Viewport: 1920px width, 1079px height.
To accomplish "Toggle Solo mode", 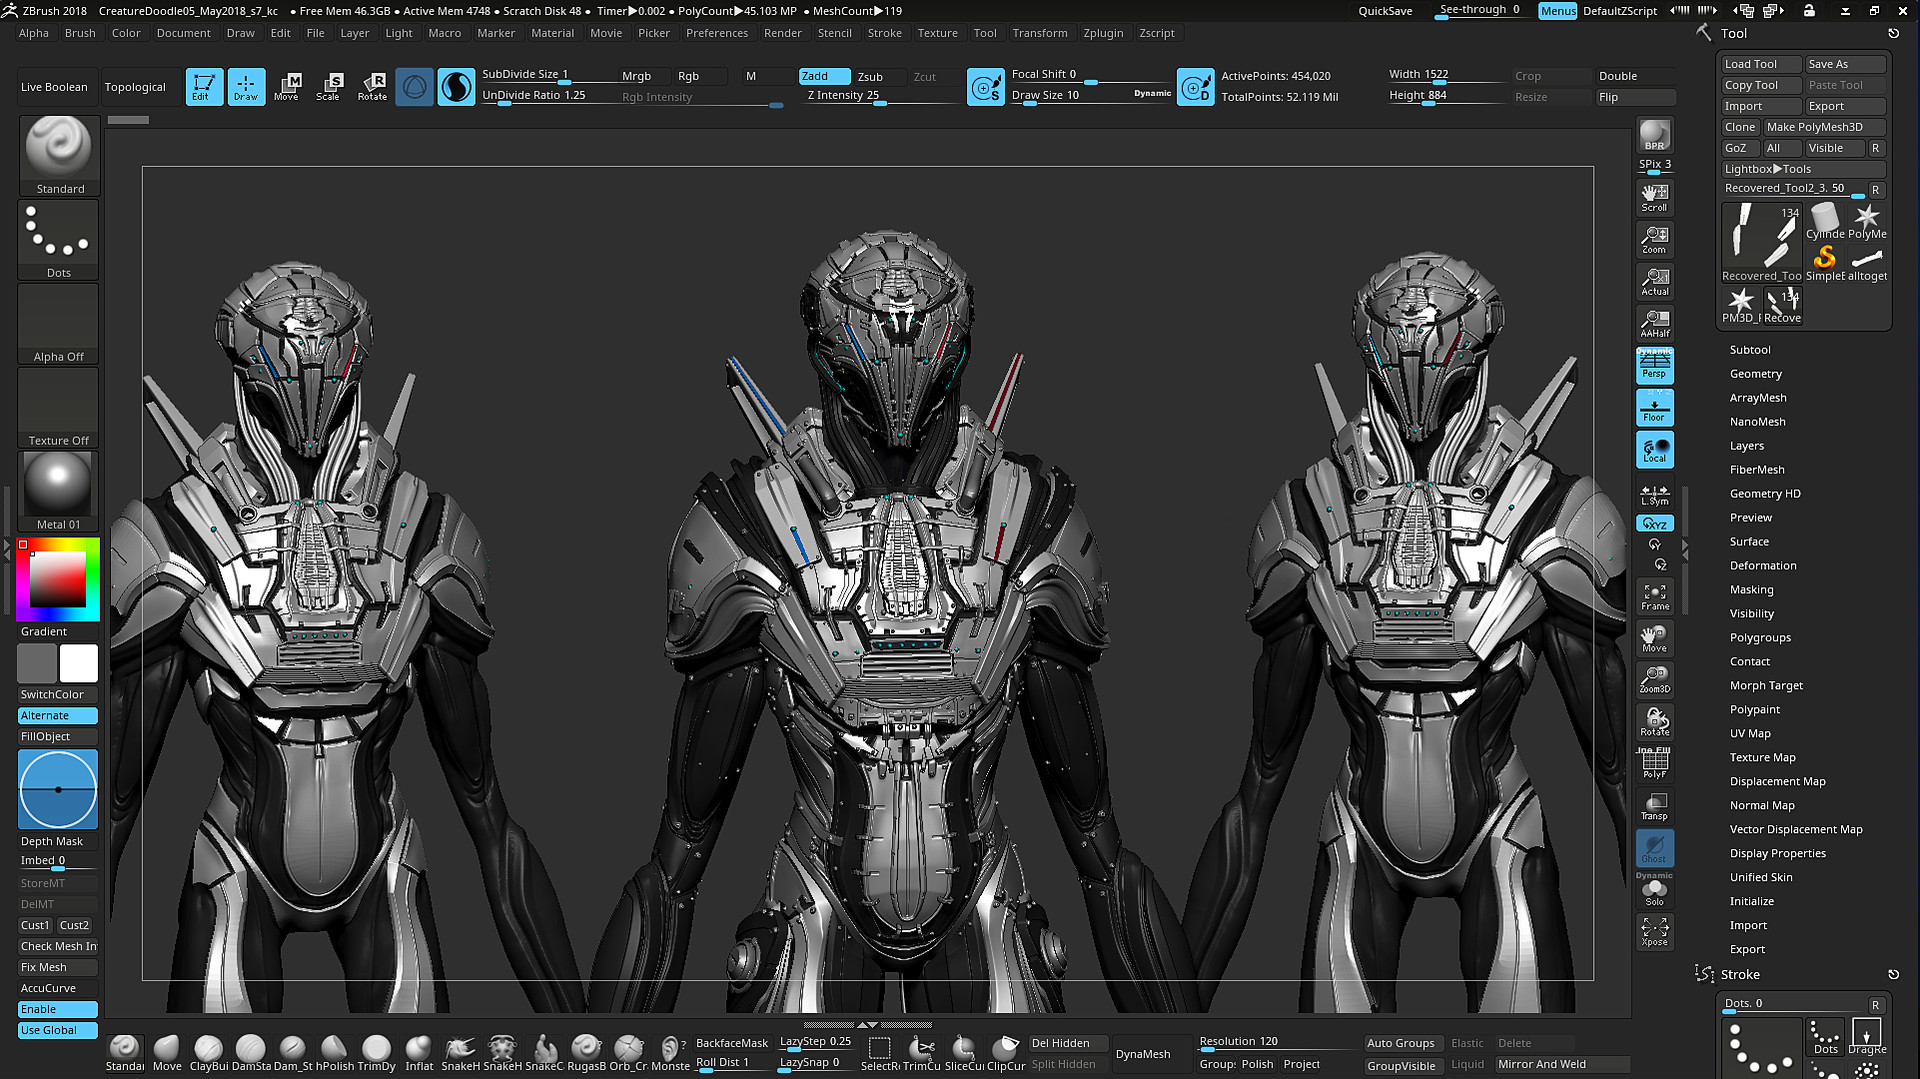I will coord(1654,890).
